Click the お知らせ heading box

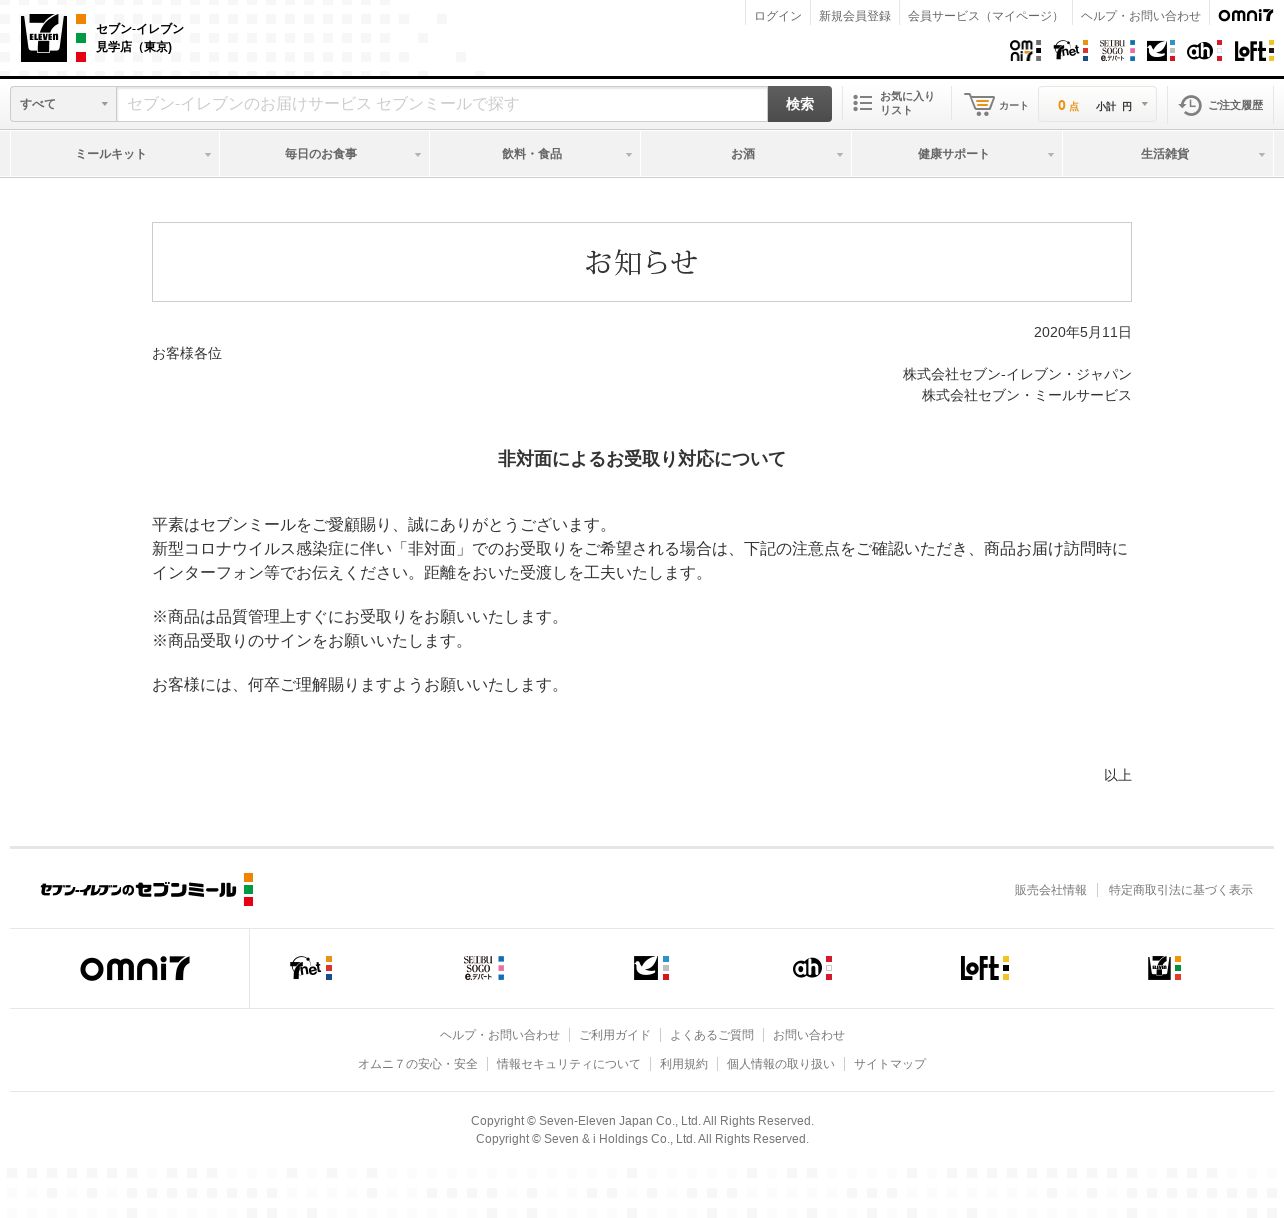pos(642,262)
